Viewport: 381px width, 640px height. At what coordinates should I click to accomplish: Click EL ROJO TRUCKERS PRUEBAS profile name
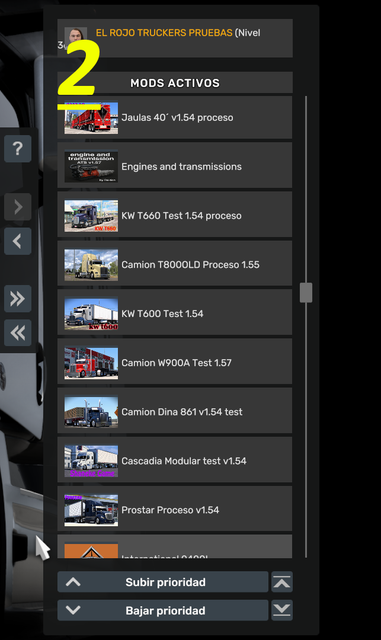pyautogui.click(x=164, y=33)
